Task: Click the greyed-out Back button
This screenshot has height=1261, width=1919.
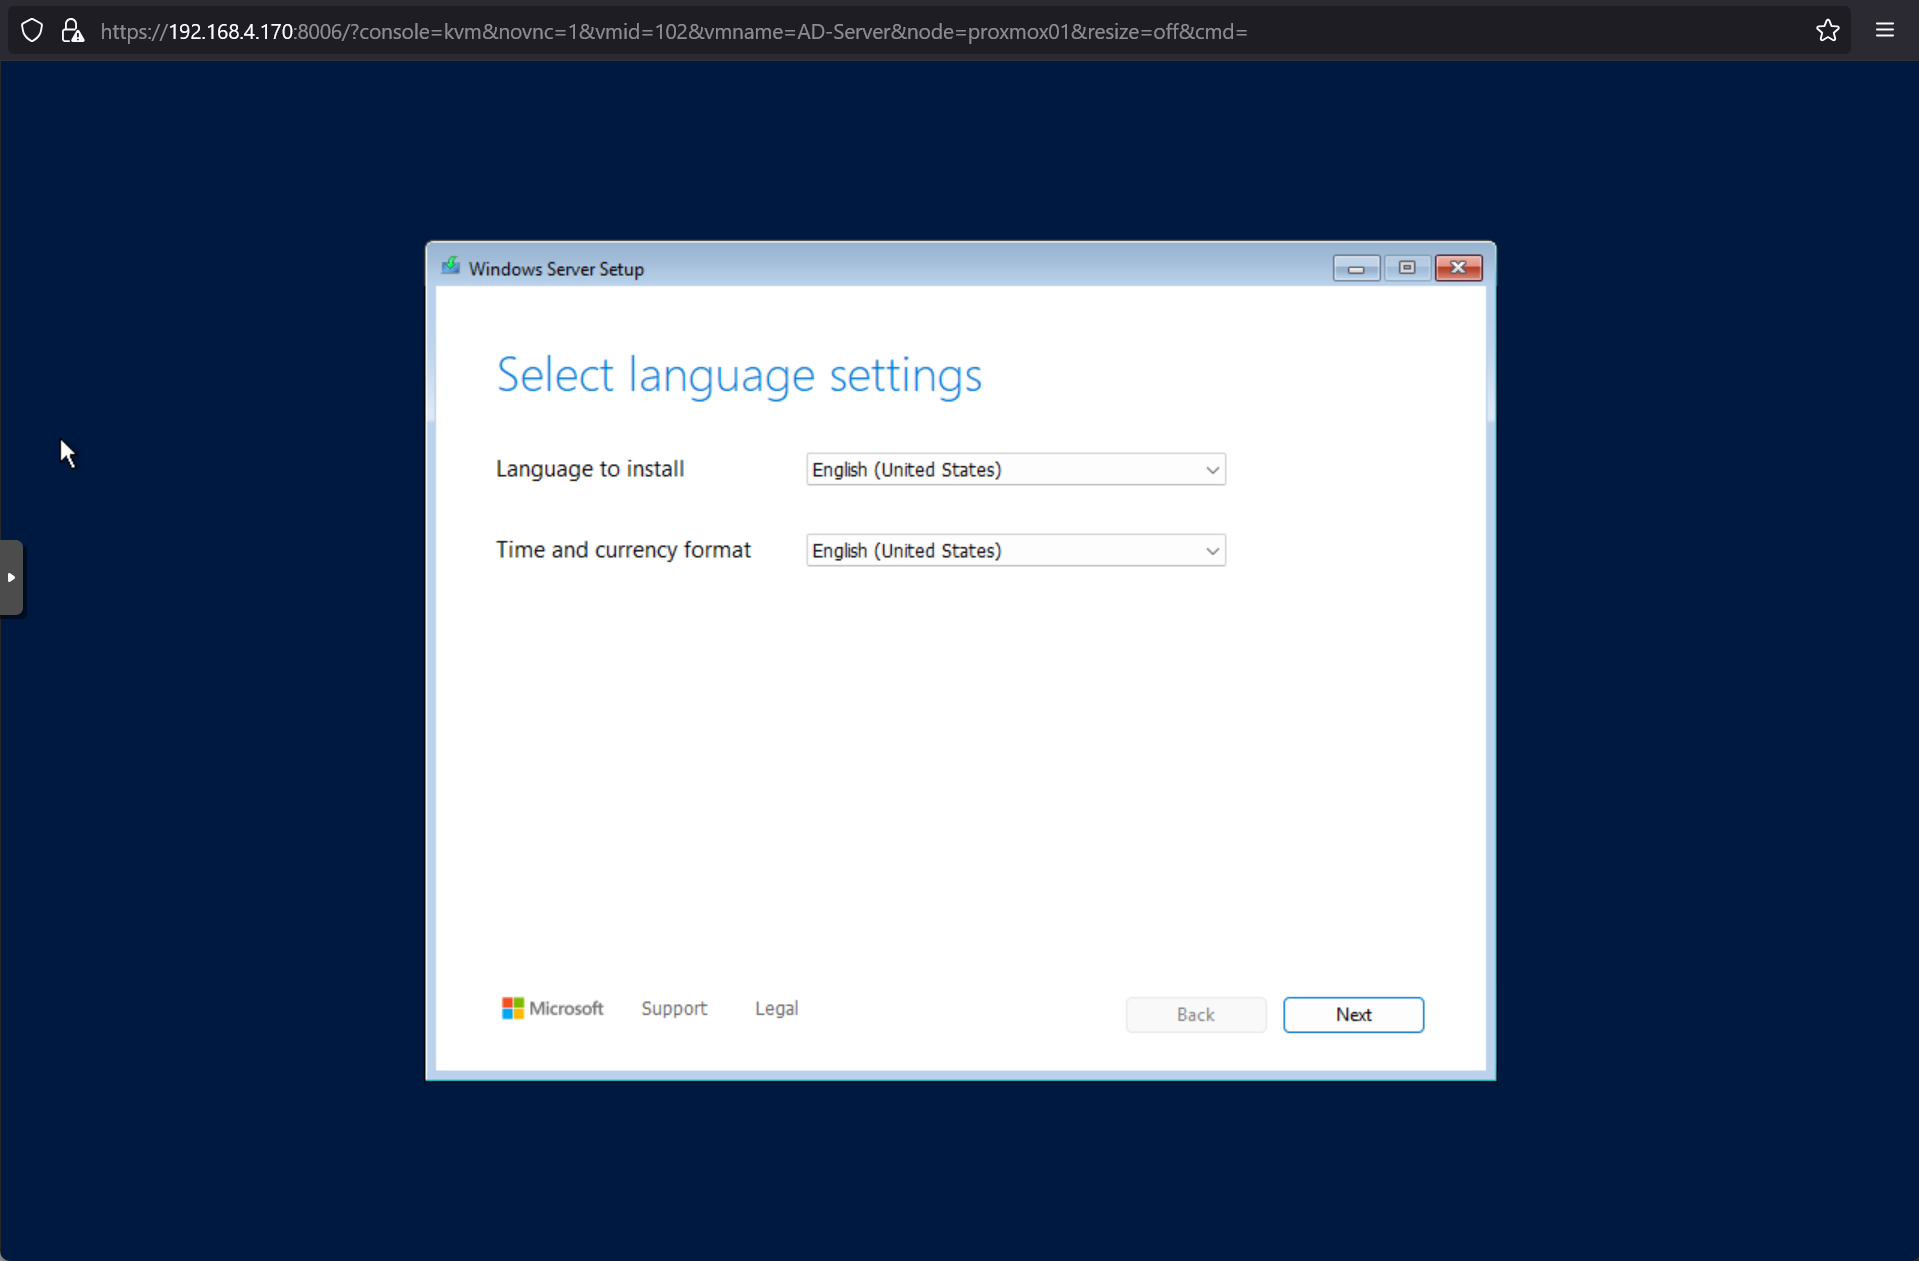Action: (1195, 1015)
